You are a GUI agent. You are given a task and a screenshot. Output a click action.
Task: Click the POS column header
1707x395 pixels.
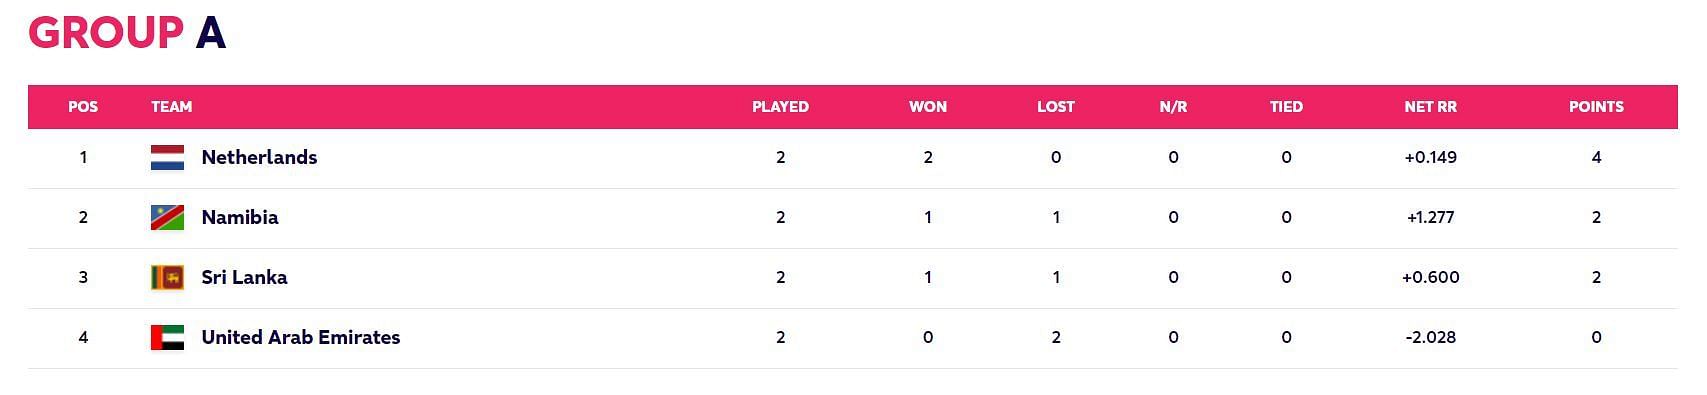[x=83, y=106]
